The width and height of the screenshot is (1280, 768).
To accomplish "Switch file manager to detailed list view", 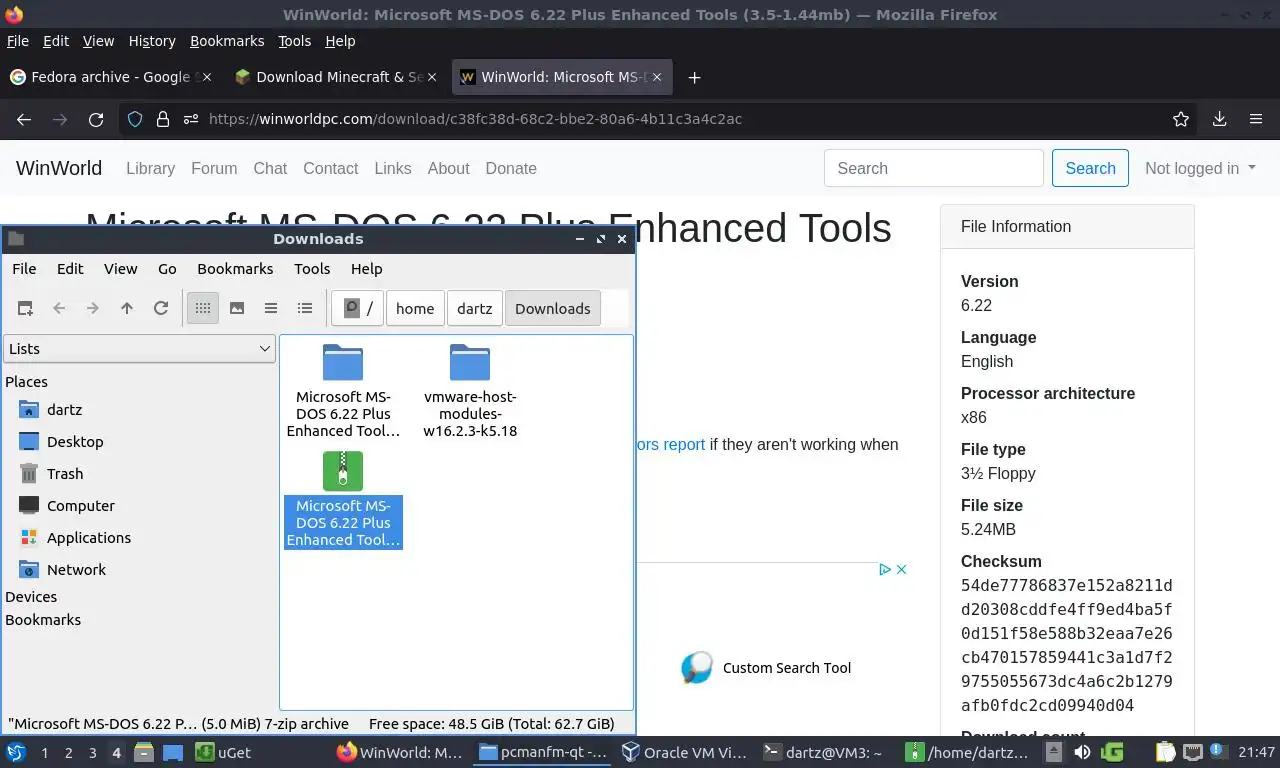I will 305,308.
